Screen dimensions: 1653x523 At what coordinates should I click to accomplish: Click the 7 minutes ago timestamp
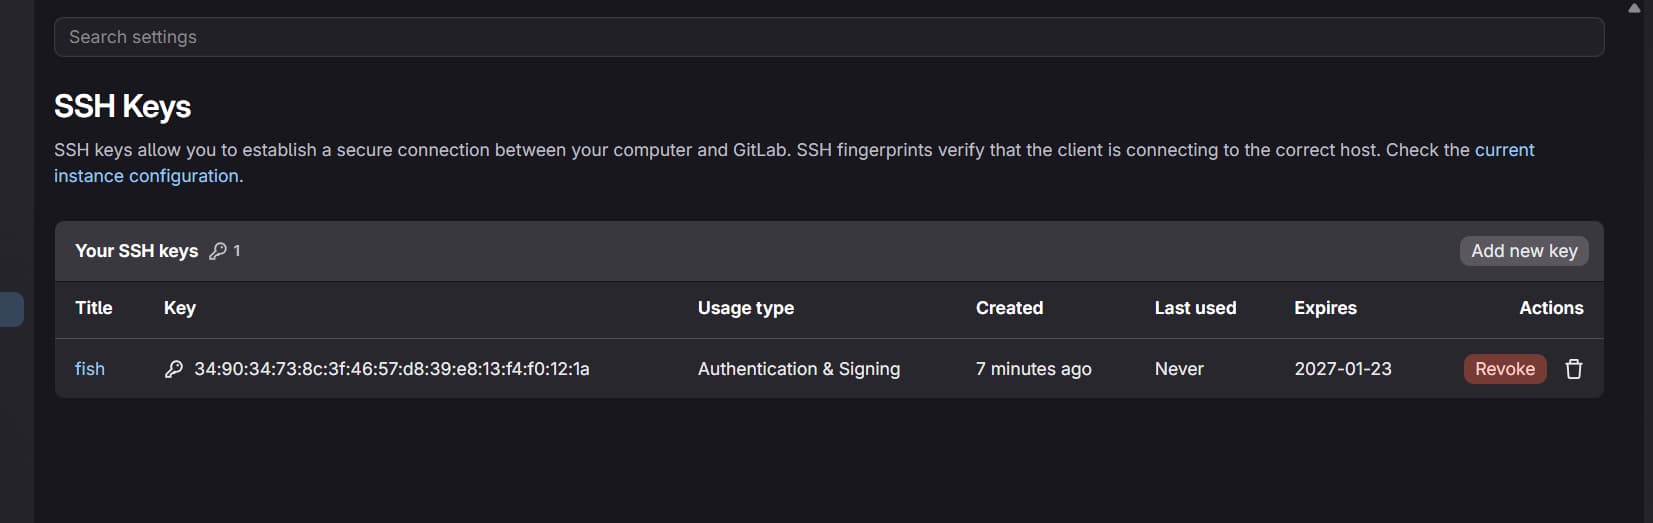pyautogui.click(x=1033, y=369)
